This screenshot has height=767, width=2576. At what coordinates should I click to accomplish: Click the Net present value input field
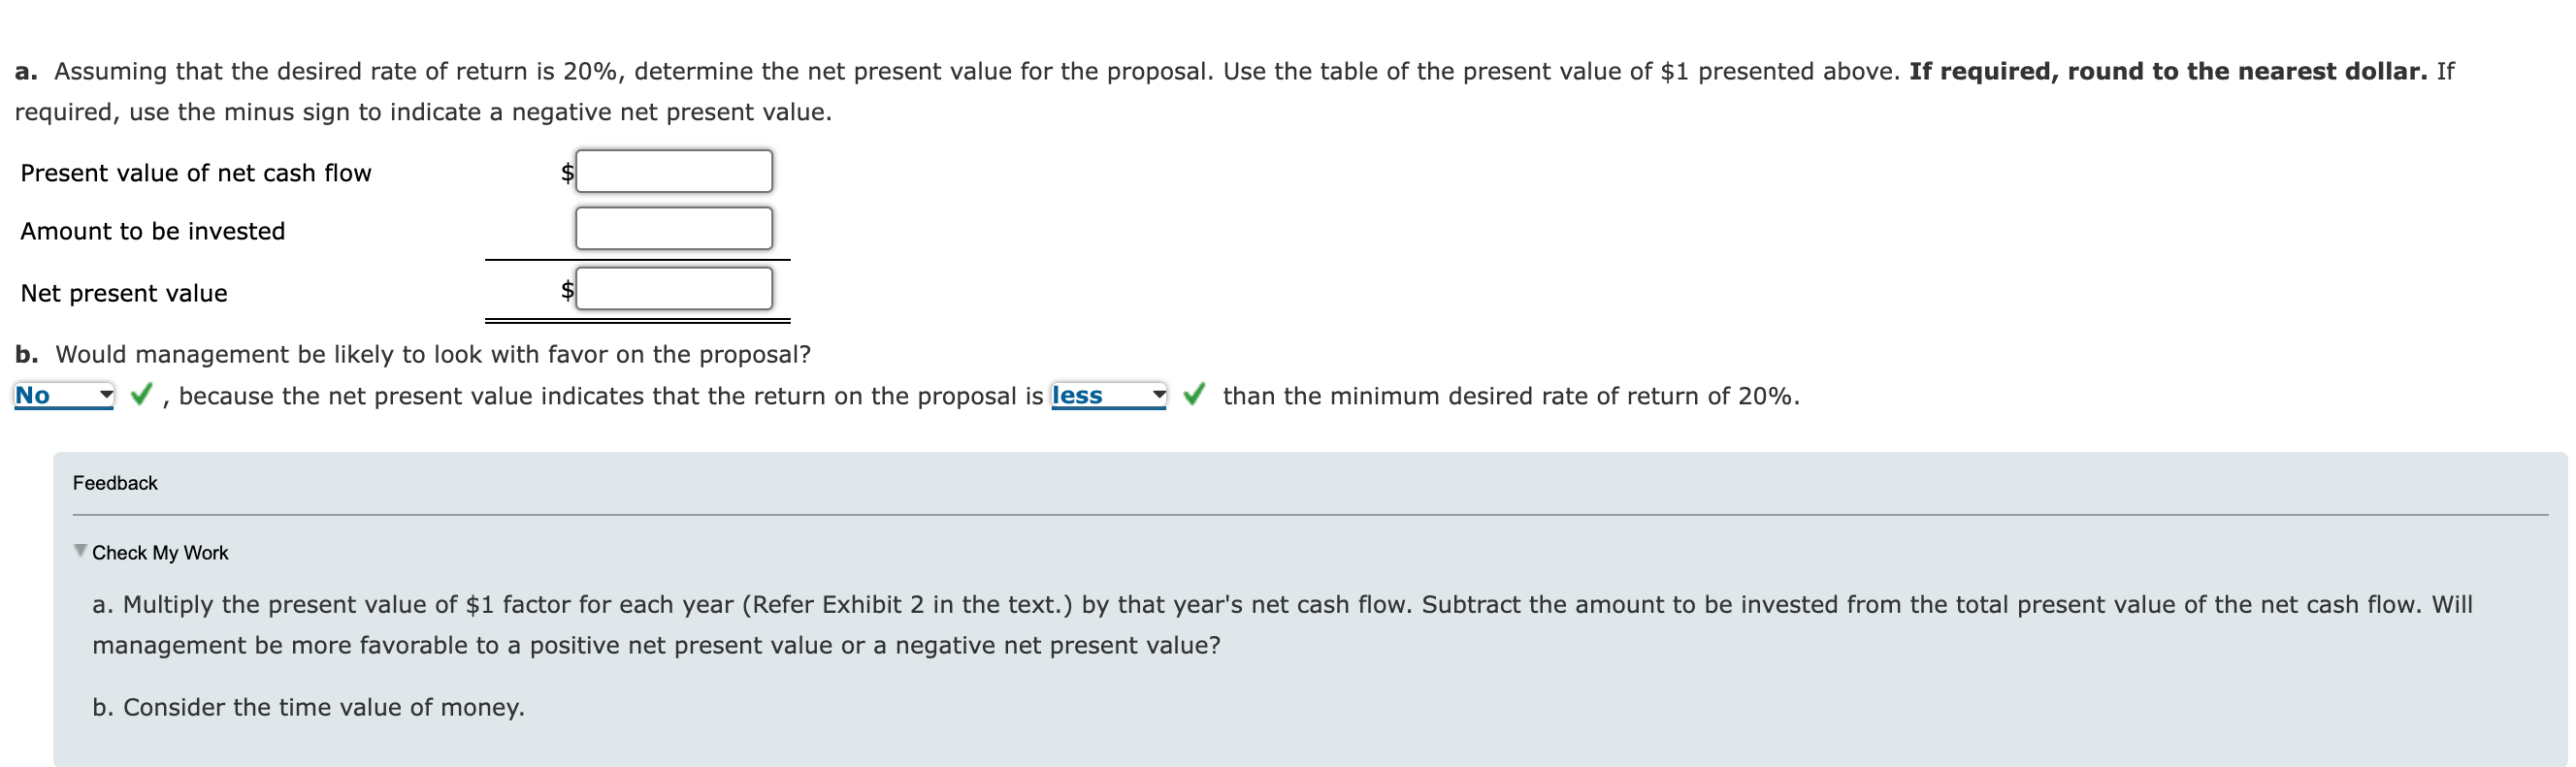pos(673,288)
